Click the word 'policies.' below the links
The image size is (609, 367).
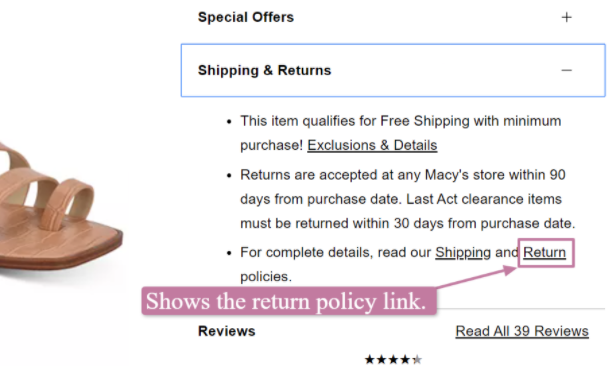tap(266, 277)
